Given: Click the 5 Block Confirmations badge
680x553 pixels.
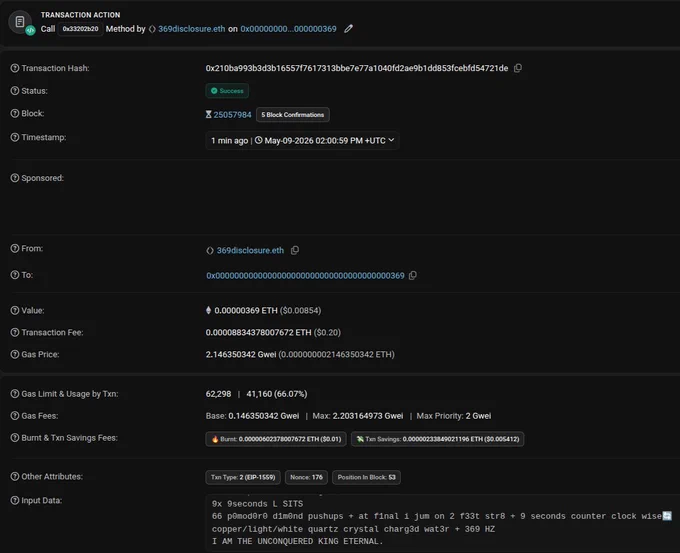Looking at the screenshot, I should point(293,115).
